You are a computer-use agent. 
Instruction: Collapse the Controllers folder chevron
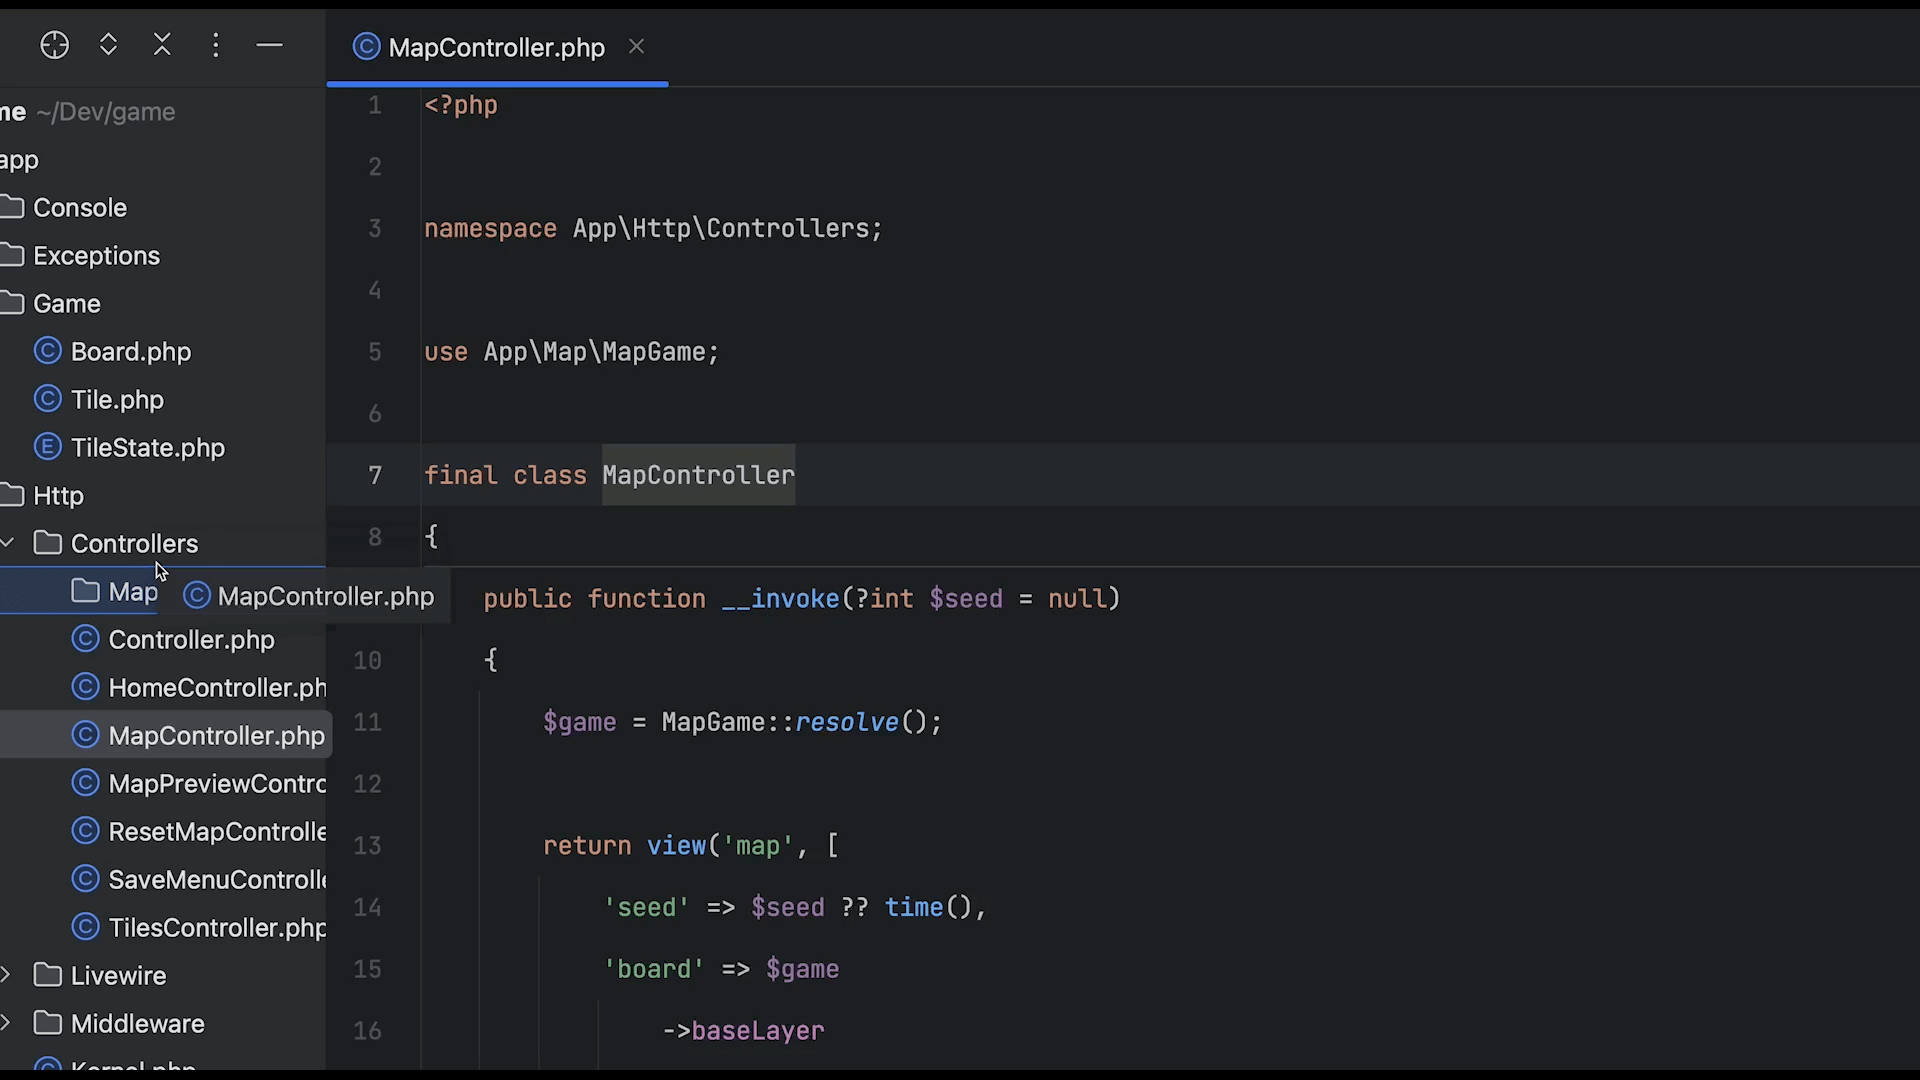[x=8, y=543]
